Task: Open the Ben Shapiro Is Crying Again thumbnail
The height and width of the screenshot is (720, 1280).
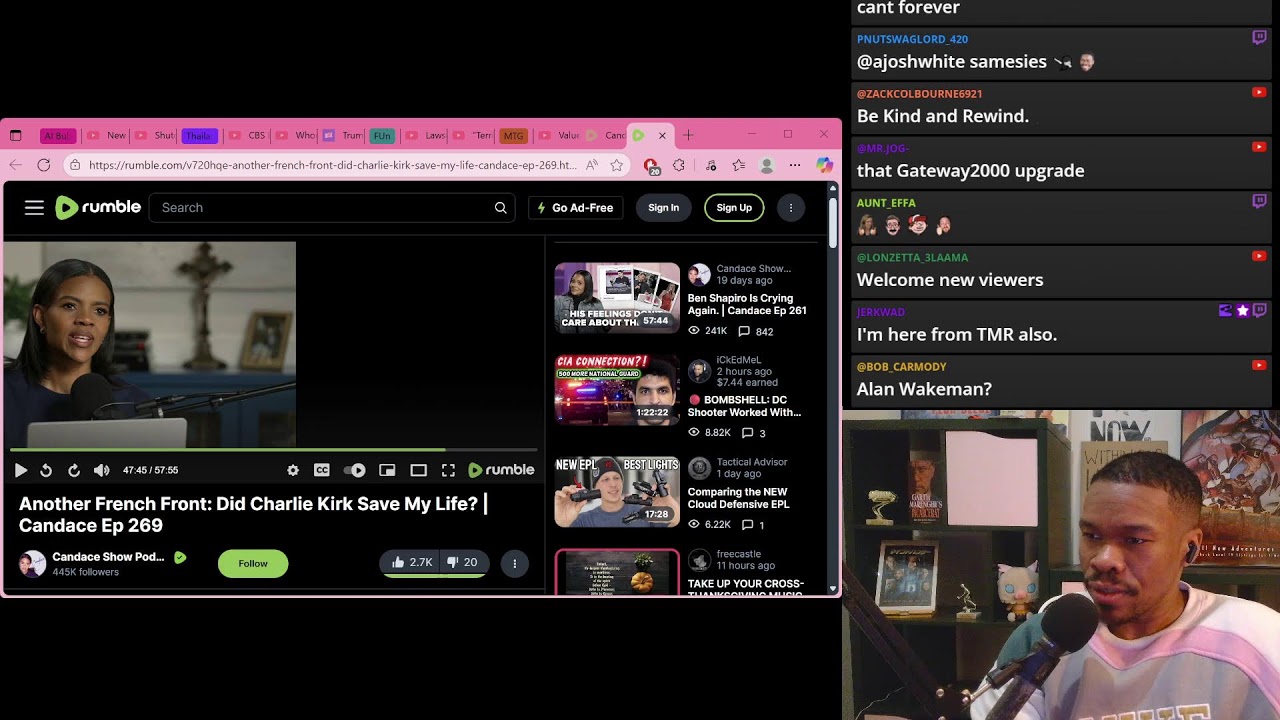Action: 617,297
